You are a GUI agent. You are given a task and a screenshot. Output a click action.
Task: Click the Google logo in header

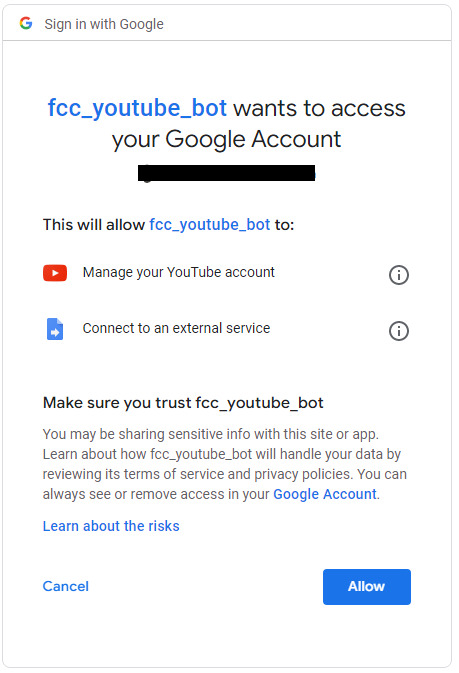[x=26, y=23]
